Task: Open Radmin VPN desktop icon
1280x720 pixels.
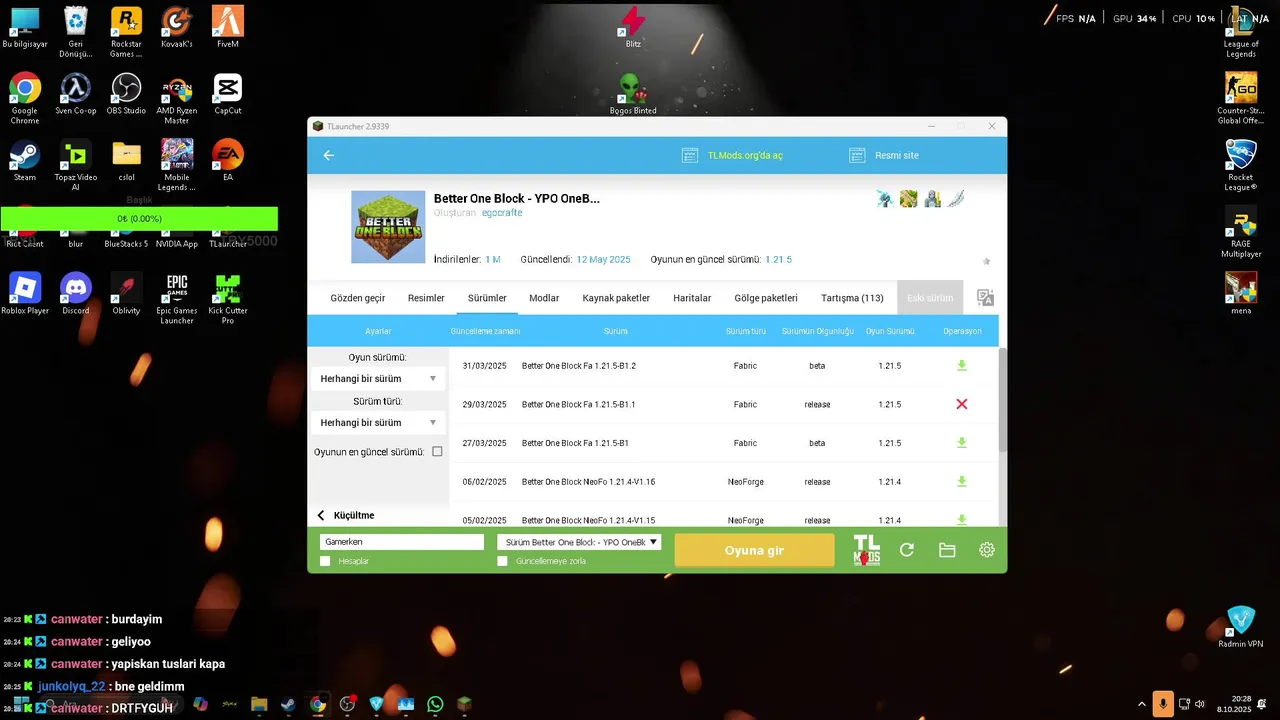Action: click(x=1241, y=627)
